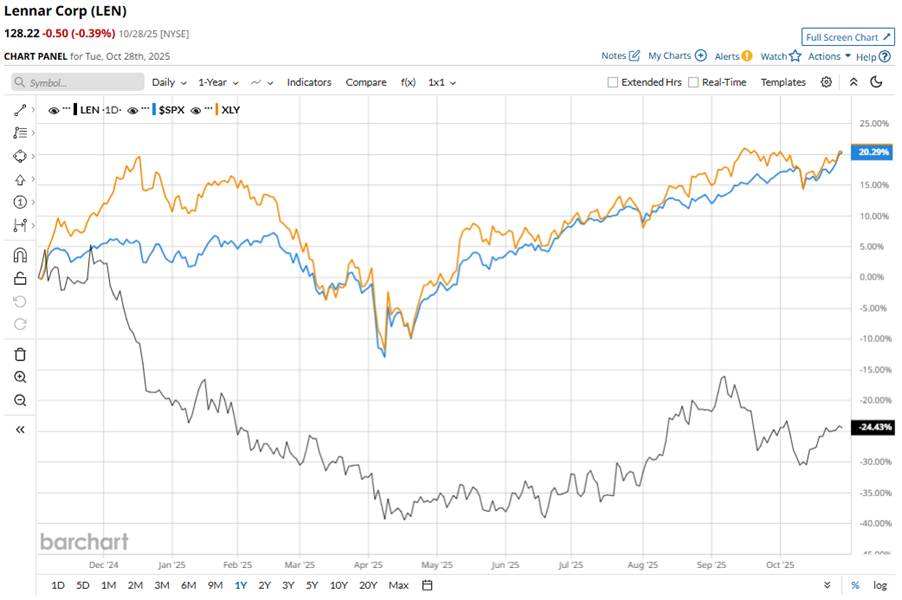Click the $SPX blue color swatch
Viewport: 902px width, 600px height.
click(154, 109)
